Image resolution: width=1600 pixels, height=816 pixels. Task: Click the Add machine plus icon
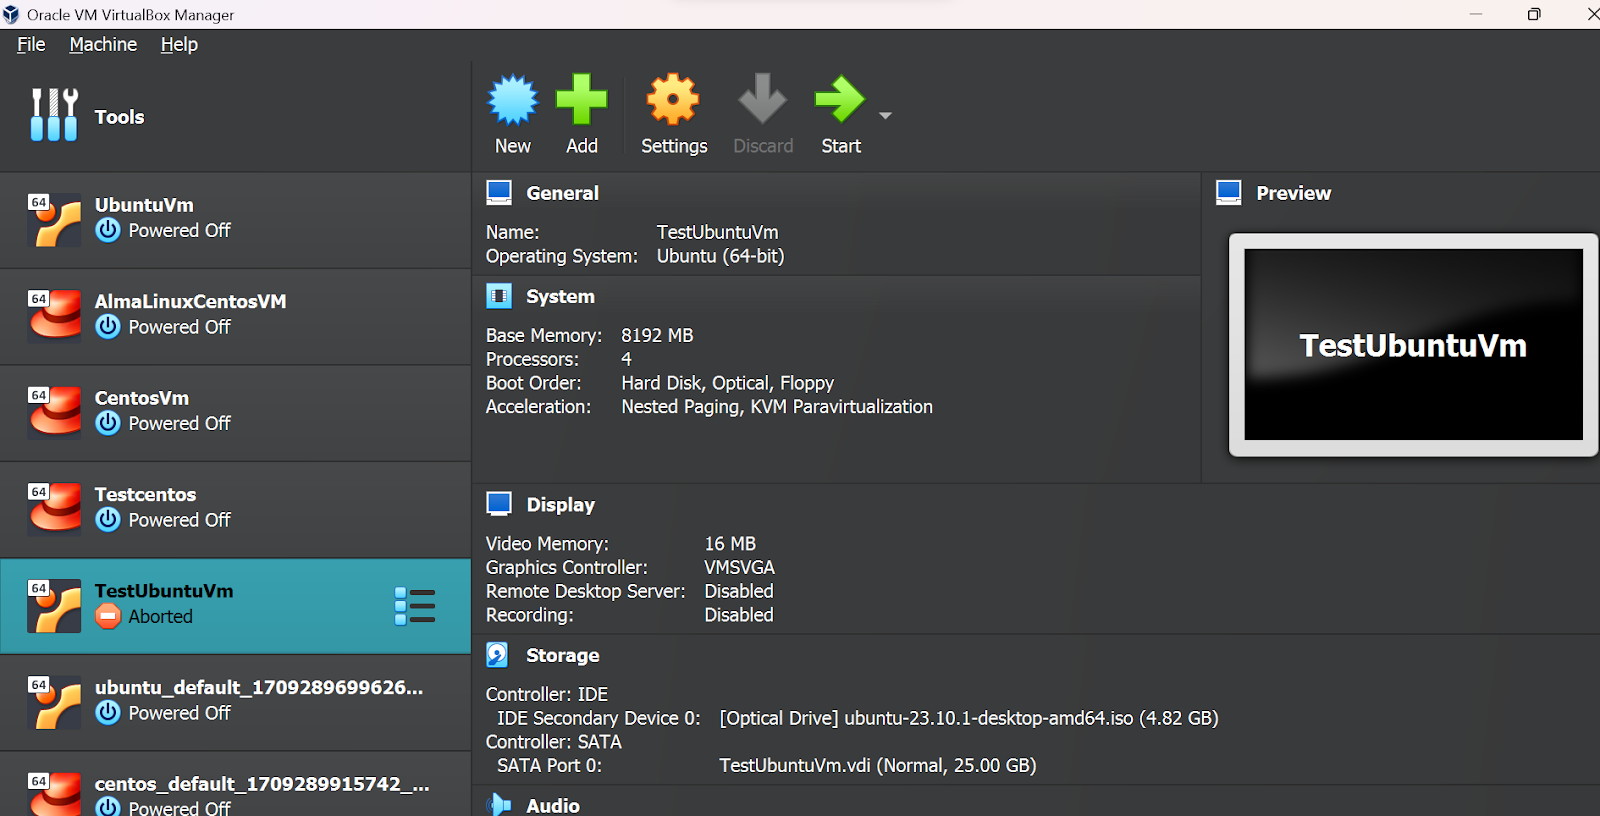click(x=581, y=99)
